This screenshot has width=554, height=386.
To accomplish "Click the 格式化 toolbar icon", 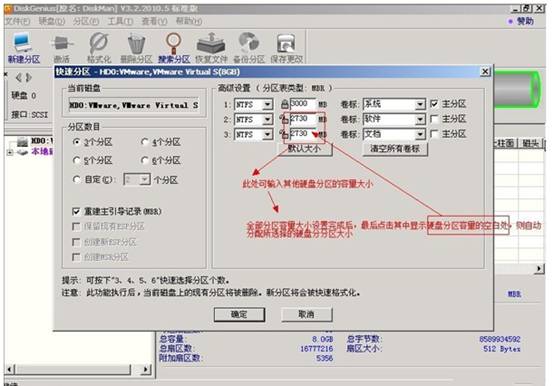I will (99, 48).
